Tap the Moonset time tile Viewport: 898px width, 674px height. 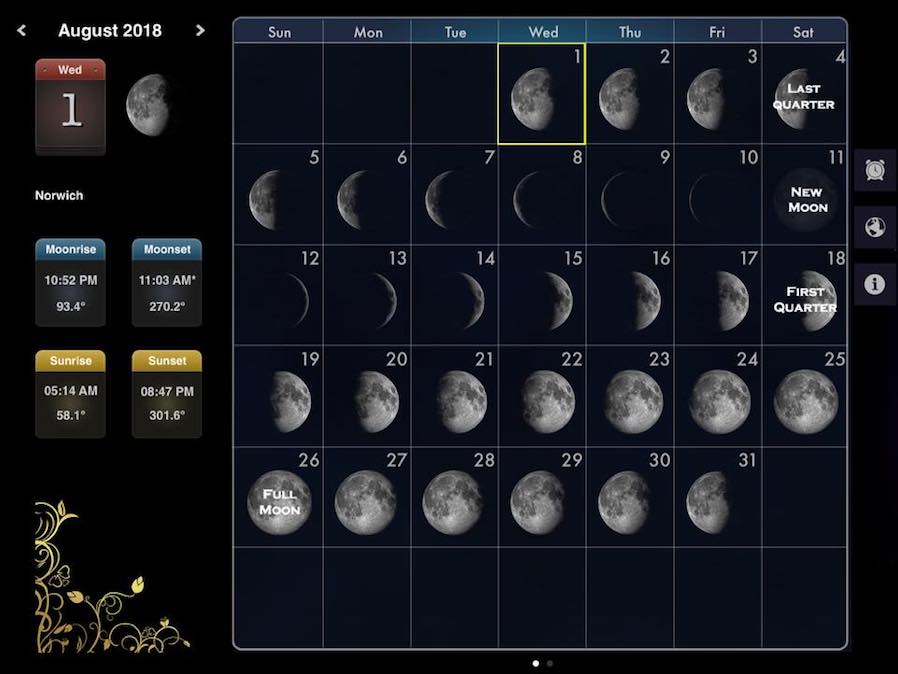[167, 282]
